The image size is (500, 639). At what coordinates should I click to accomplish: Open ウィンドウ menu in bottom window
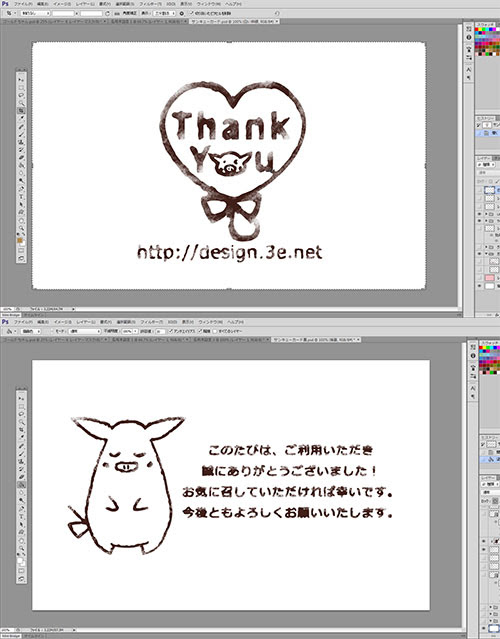tap(209, 322)
